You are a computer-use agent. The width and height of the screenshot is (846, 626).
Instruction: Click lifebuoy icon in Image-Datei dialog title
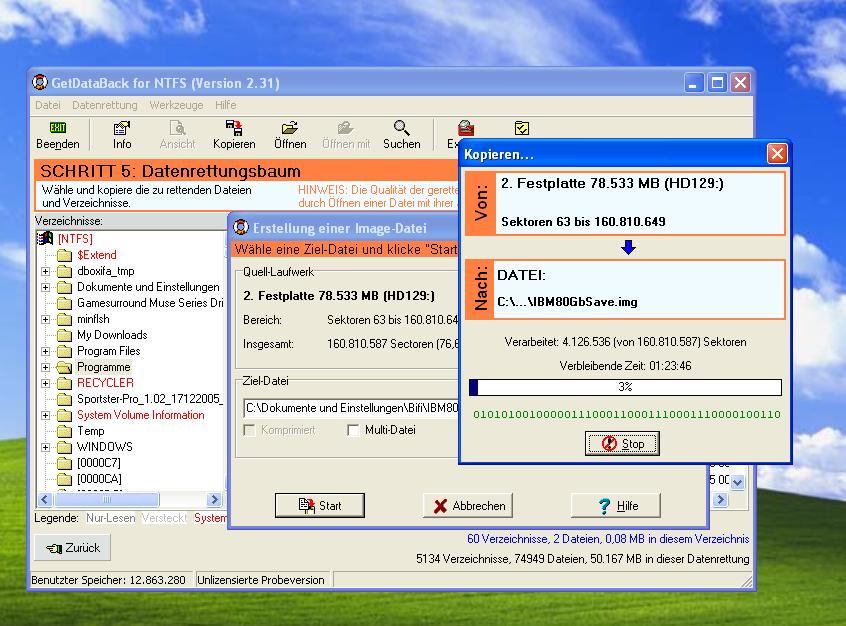click(x=241, y=227)
